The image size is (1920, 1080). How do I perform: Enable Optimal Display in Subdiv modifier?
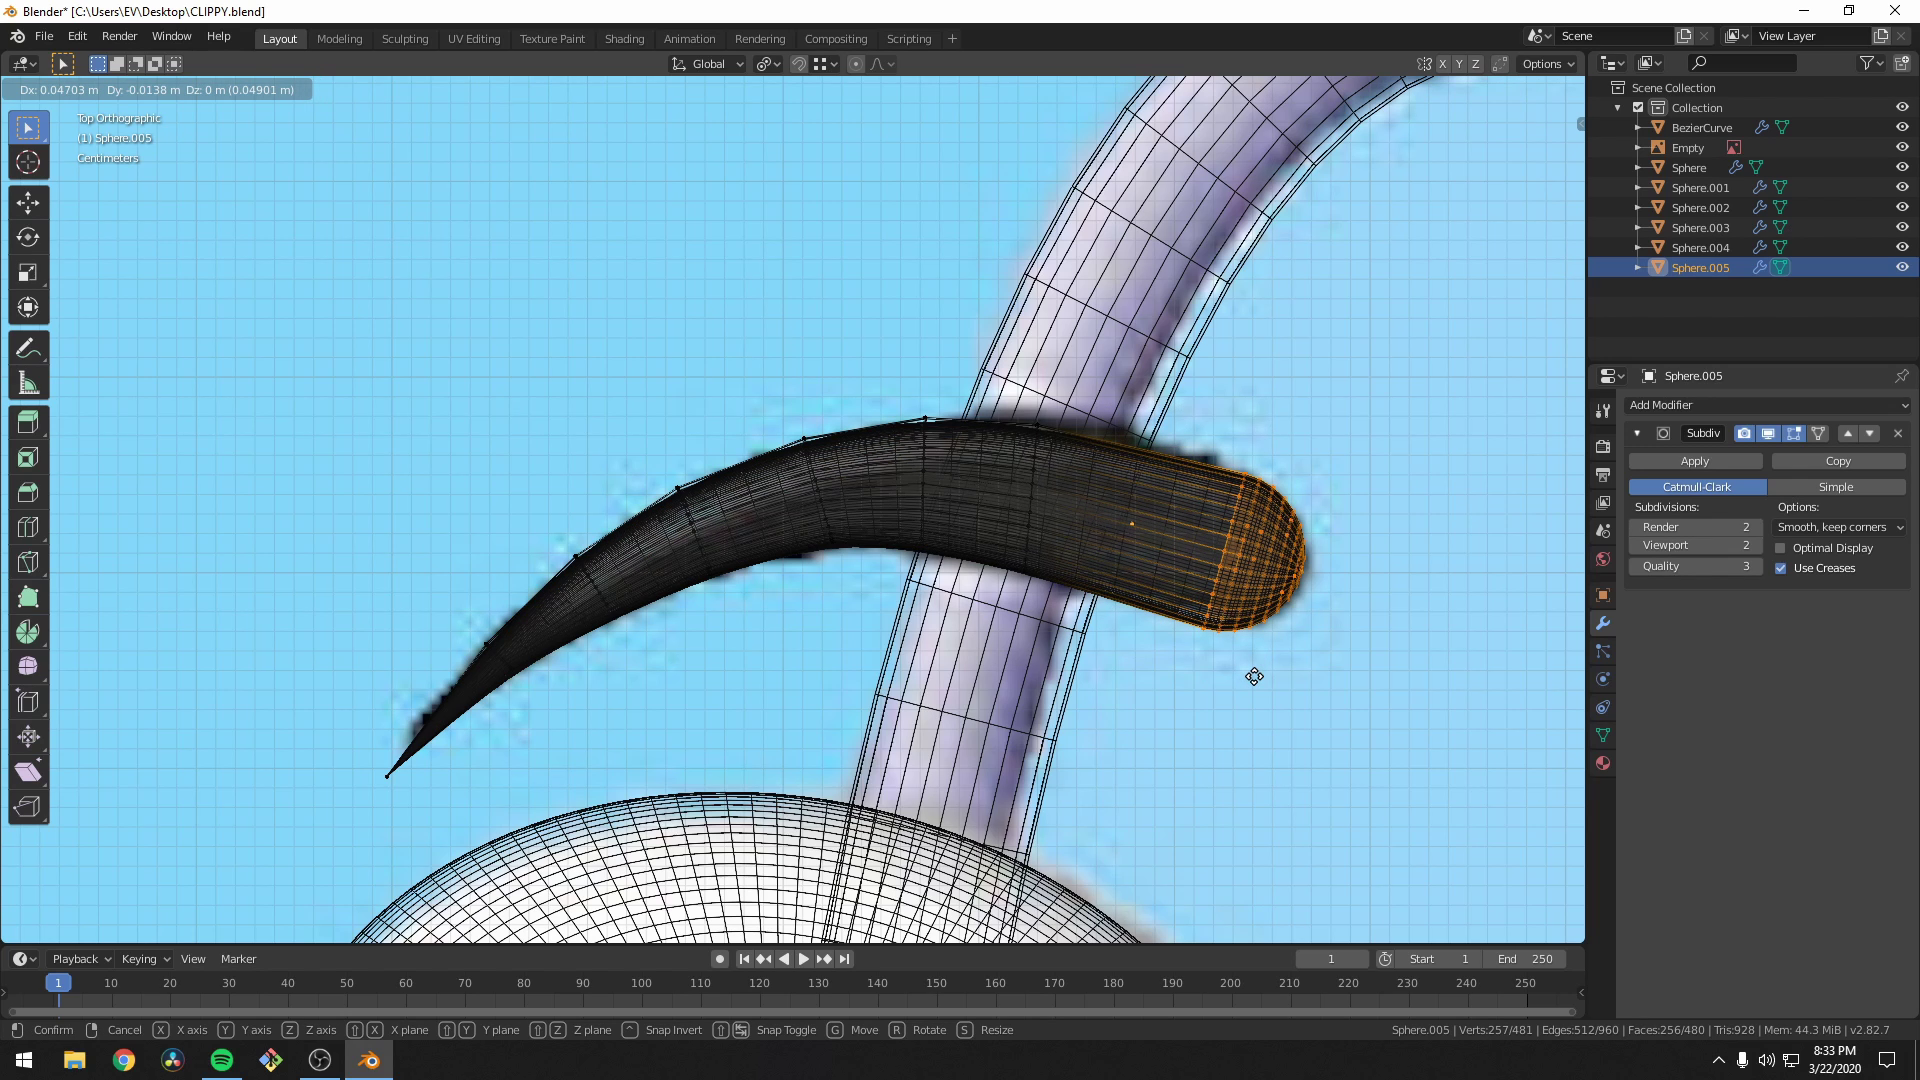1781,548
